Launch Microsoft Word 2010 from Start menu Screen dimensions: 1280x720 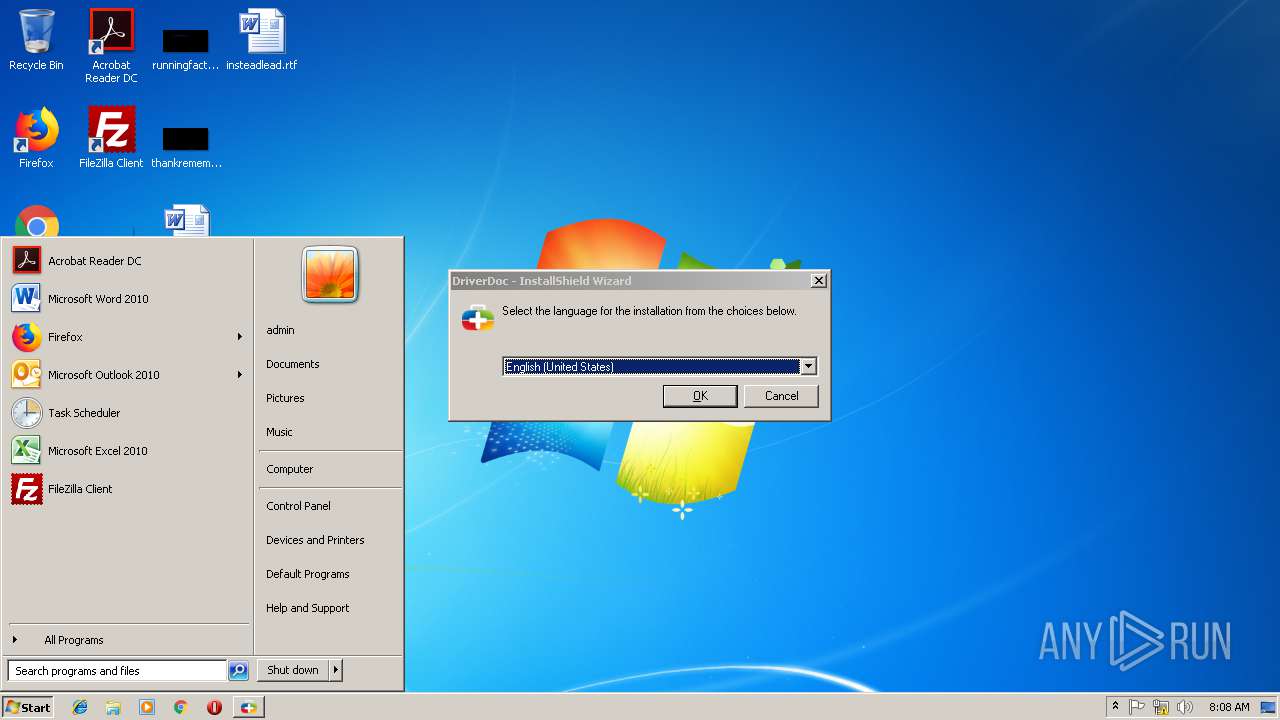[127, 299]
